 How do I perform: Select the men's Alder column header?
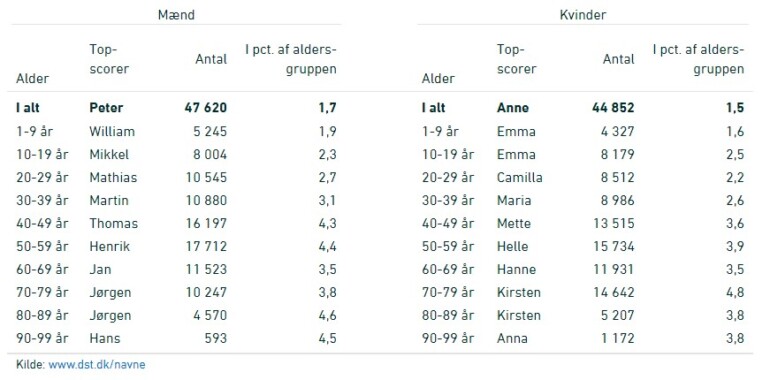pos(32,79)
